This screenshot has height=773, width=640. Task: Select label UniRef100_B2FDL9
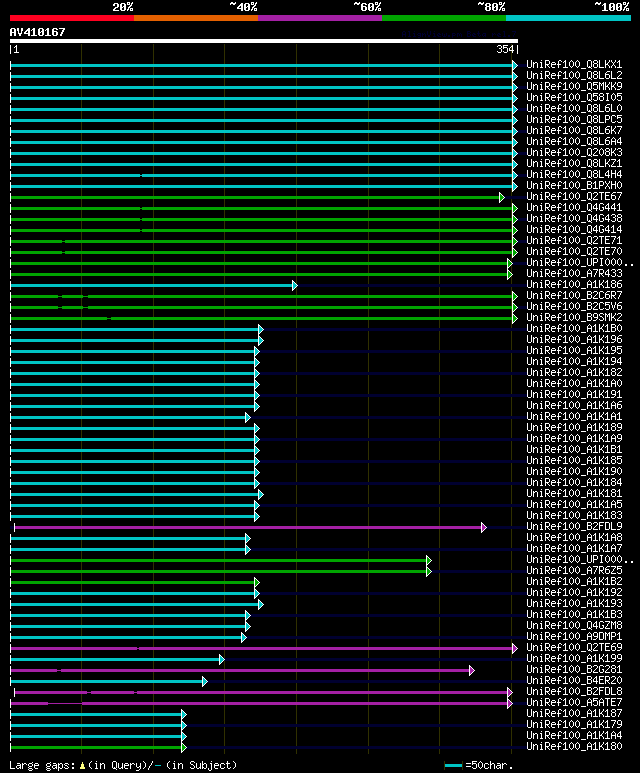(574, 527)
